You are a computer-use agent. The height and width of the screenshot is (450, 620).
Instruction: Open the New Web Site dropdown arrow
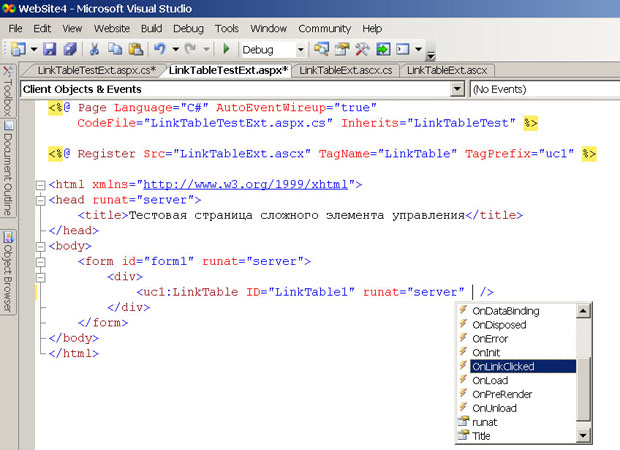click(34, 49)
